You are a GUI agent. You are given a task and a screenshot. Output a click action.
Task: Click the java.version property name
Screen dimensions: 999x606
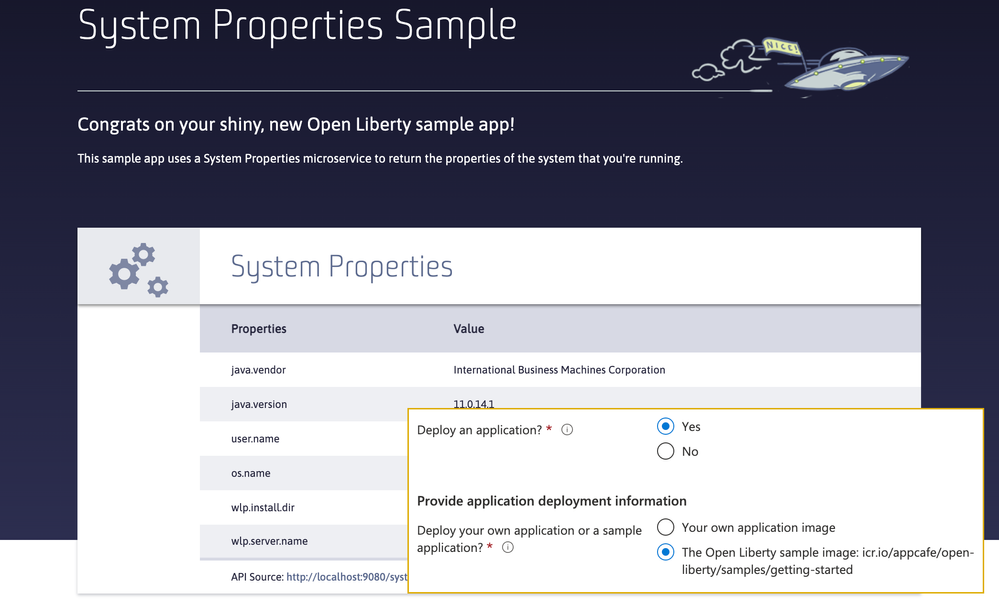(259, 404)
